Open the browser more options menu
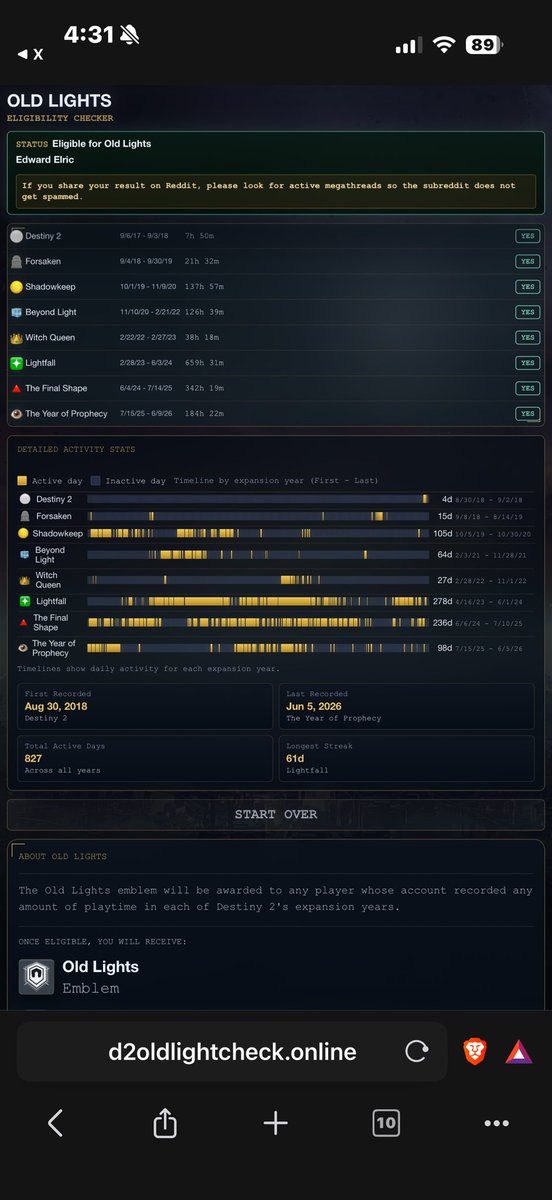Screen dimensions: 552x1200 click(x=496, y=1123)
